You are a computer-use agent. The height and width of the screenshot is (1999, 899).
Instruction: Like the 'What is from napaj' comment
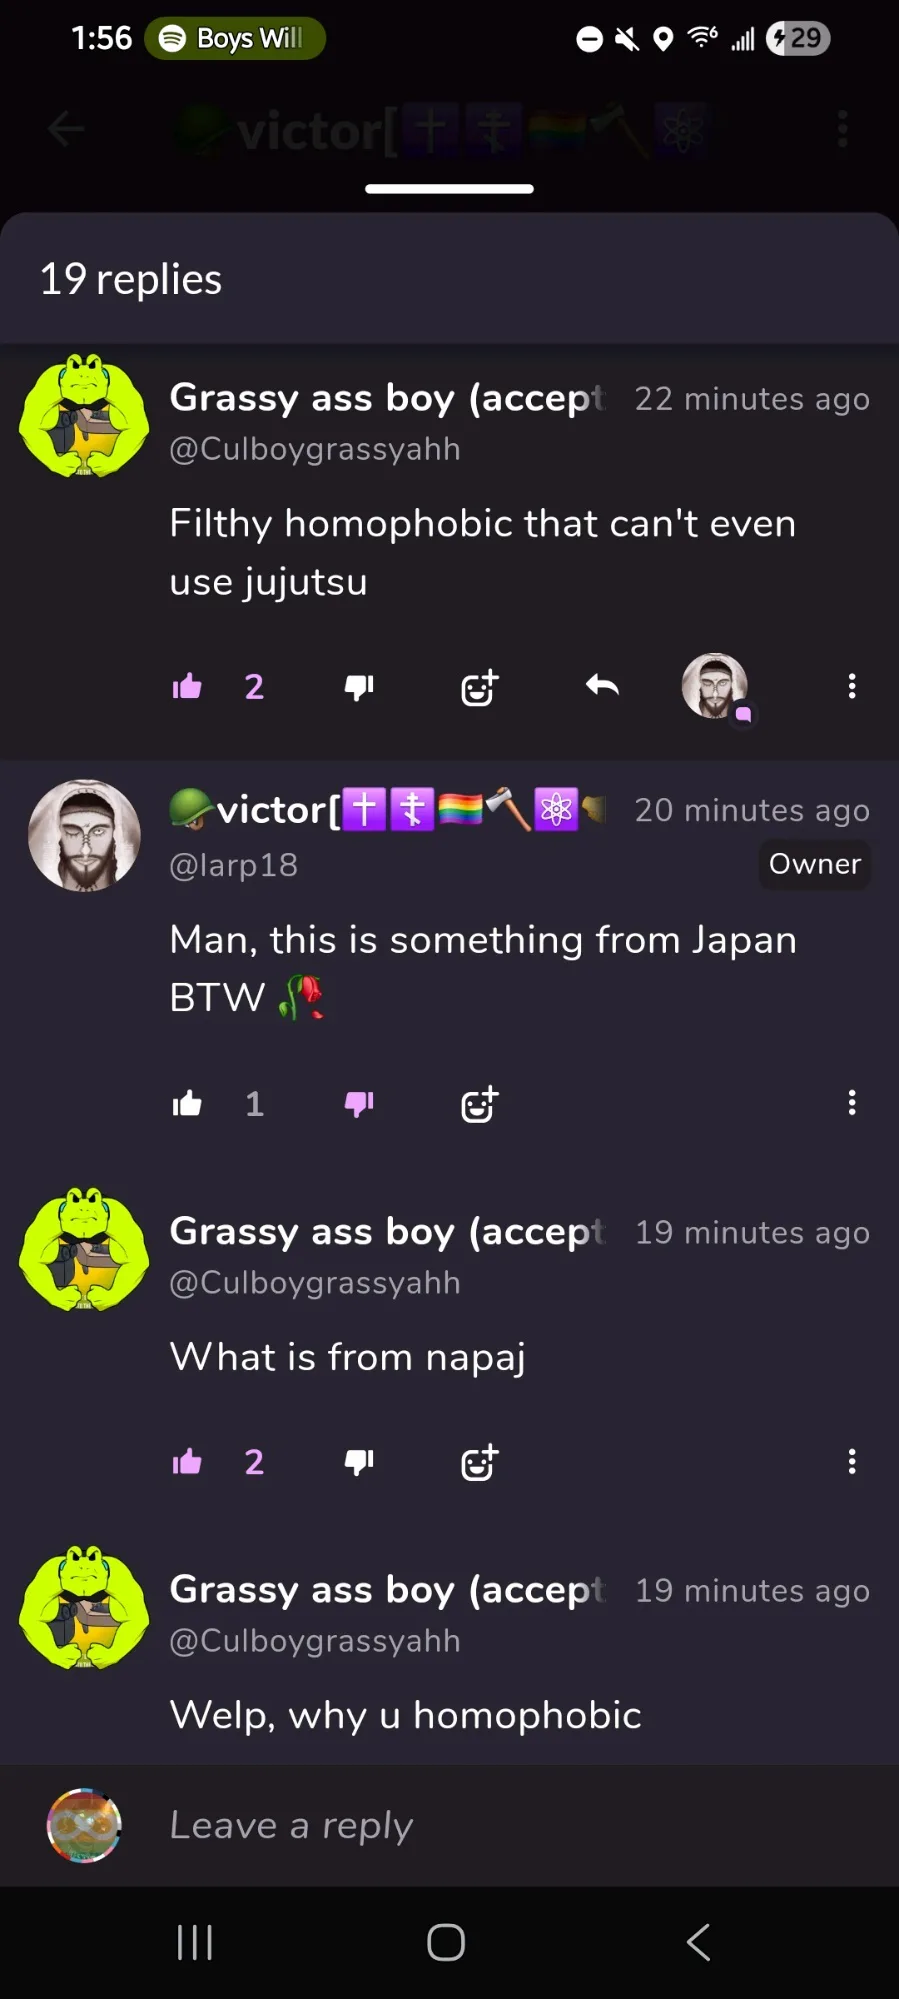click(187, 1462)
